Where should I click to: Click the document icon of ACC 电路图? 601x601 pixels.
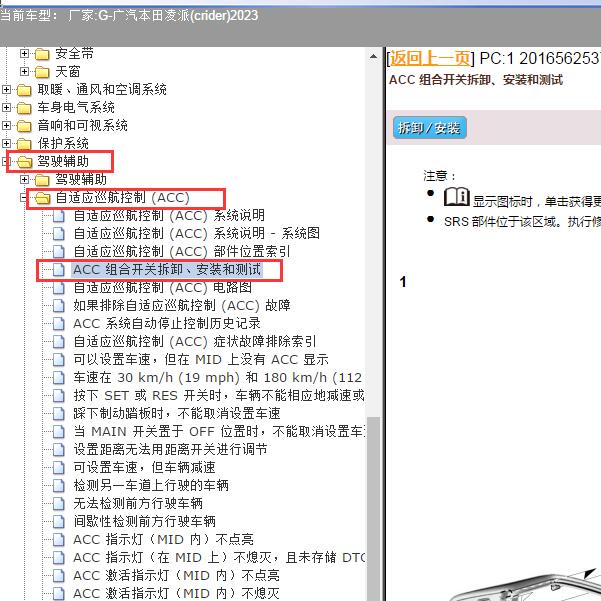click(59, 288)
